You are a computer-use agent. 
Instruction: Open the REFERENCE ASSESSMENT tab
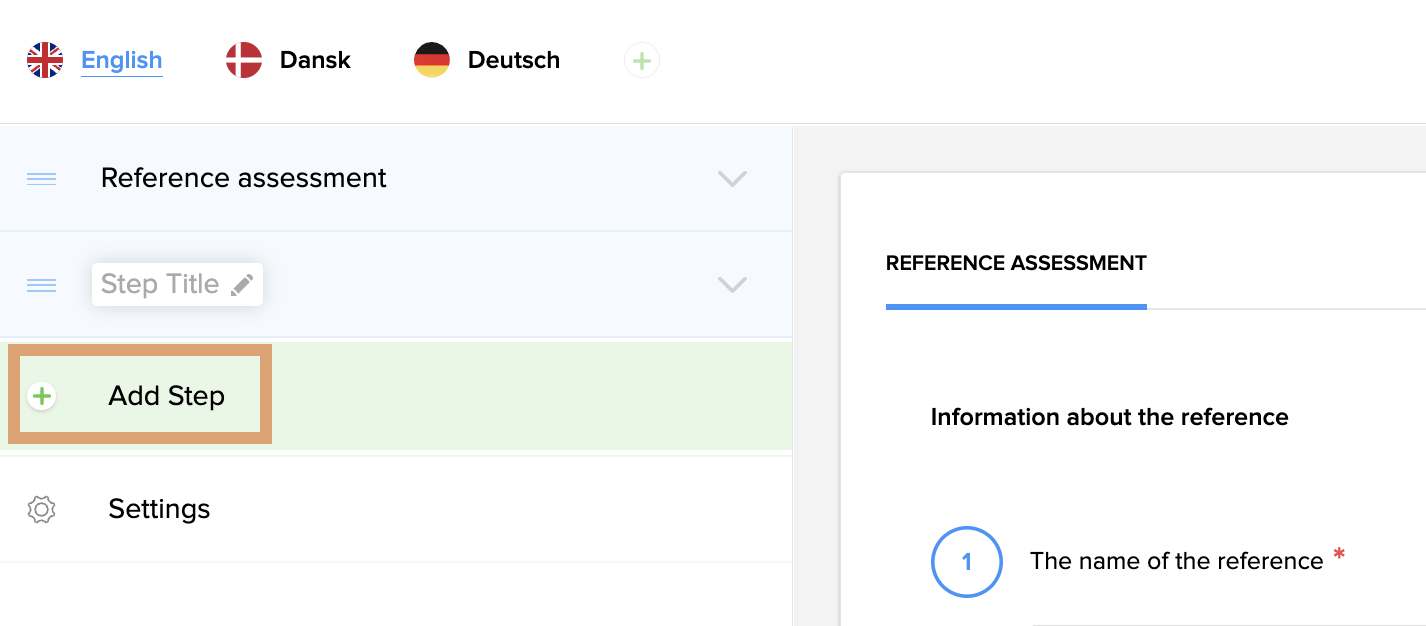1016,264
